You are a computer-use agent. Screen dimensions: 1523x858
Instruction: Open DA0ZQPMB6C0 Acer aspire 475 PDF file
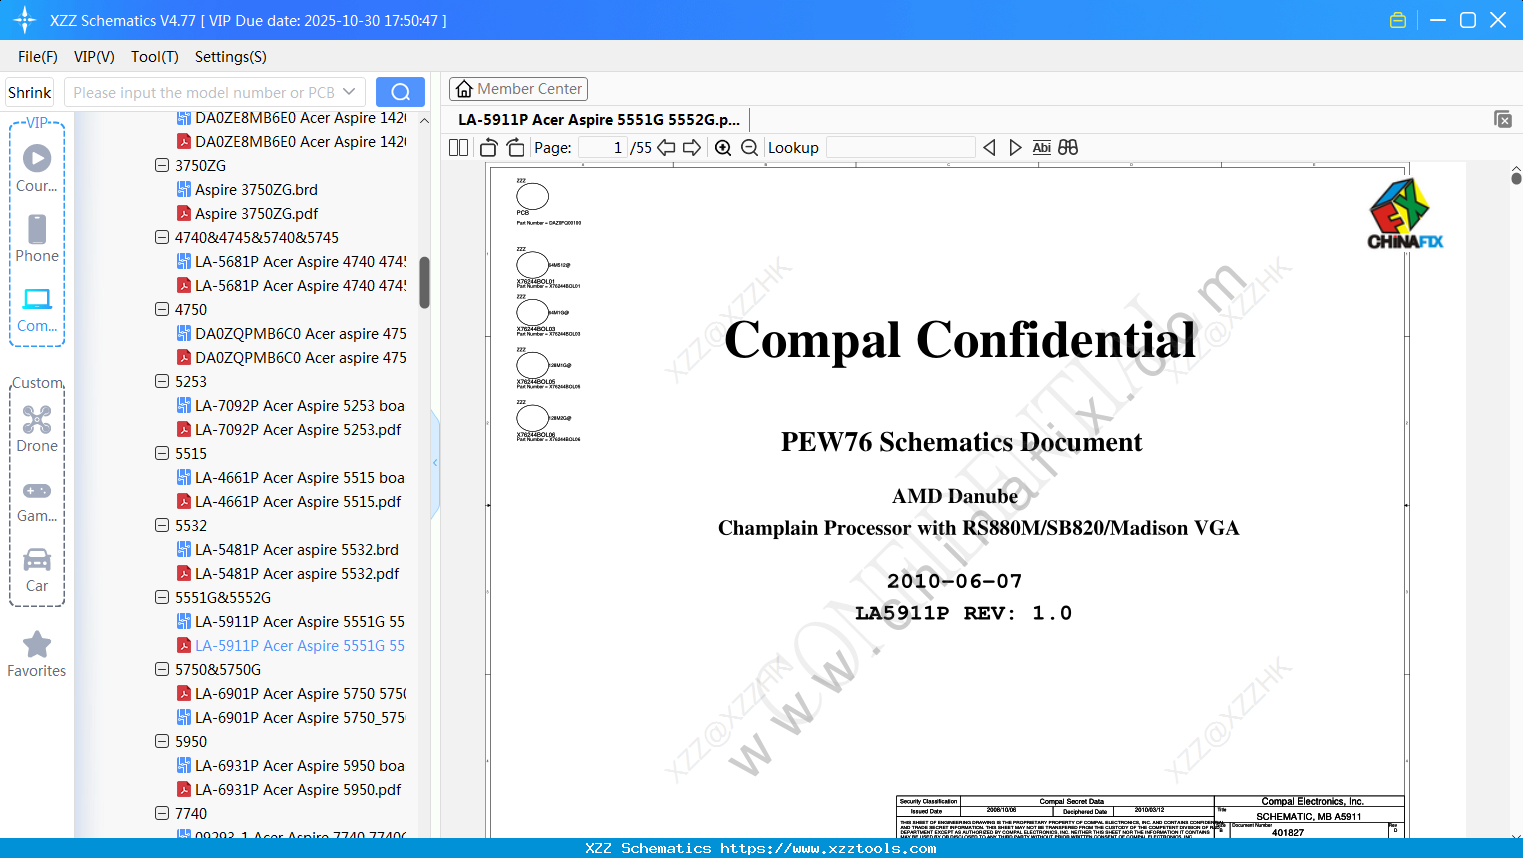pyautogui.click(x=291, y=357)
